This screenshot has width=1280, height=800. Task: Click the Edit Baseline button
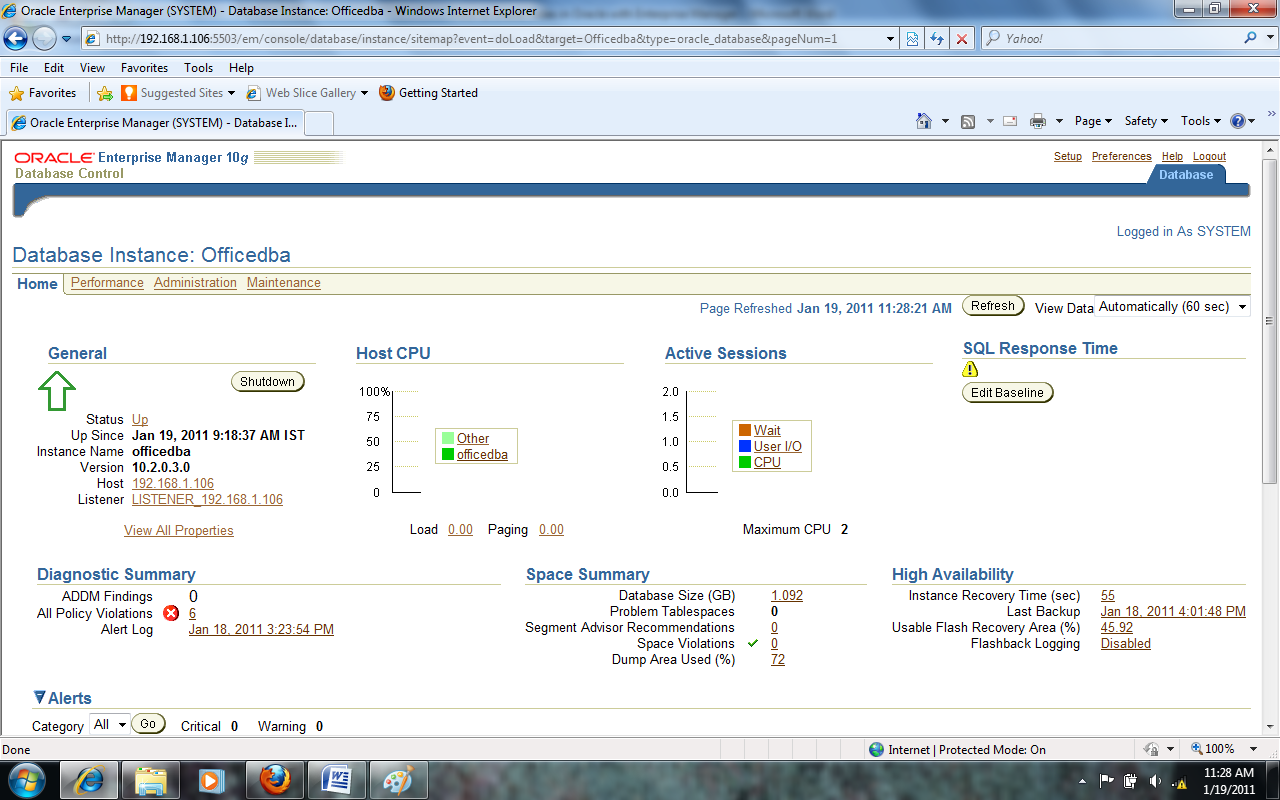(1007, 393)
